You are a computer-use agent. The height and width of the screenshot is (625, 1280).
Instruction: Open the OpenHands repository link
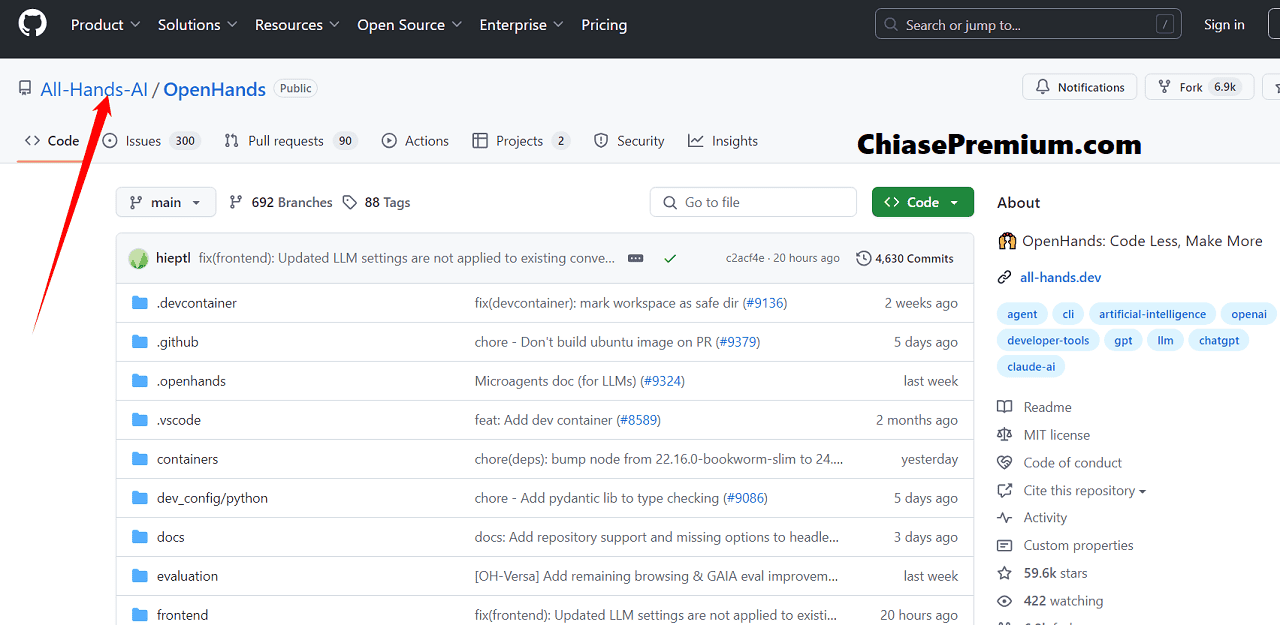point(215,89)
